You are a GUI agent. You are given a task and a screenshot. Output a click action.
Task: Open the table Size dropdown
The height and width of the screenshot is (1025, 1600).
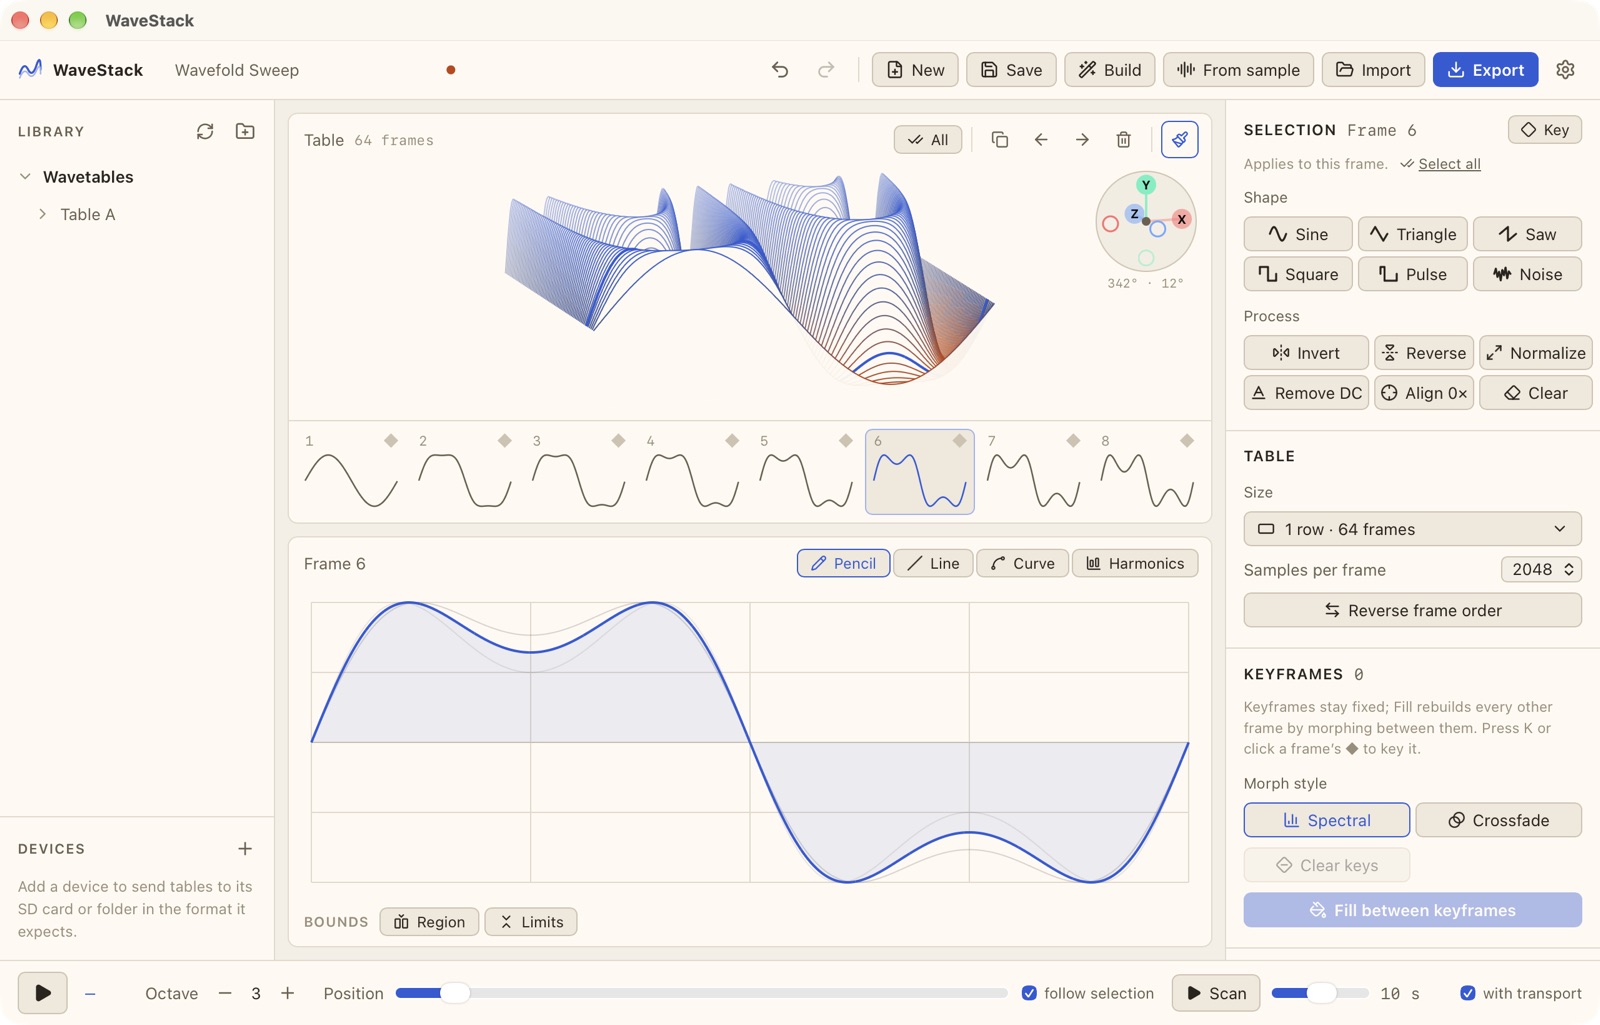click(x=1412, y=529)
